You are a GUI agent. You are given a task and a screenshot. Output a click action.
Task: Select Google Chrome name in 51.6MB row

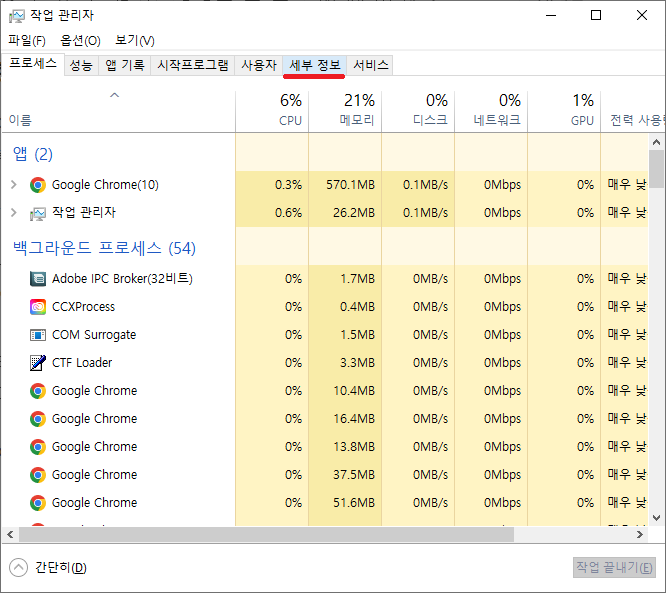(94, 503)
